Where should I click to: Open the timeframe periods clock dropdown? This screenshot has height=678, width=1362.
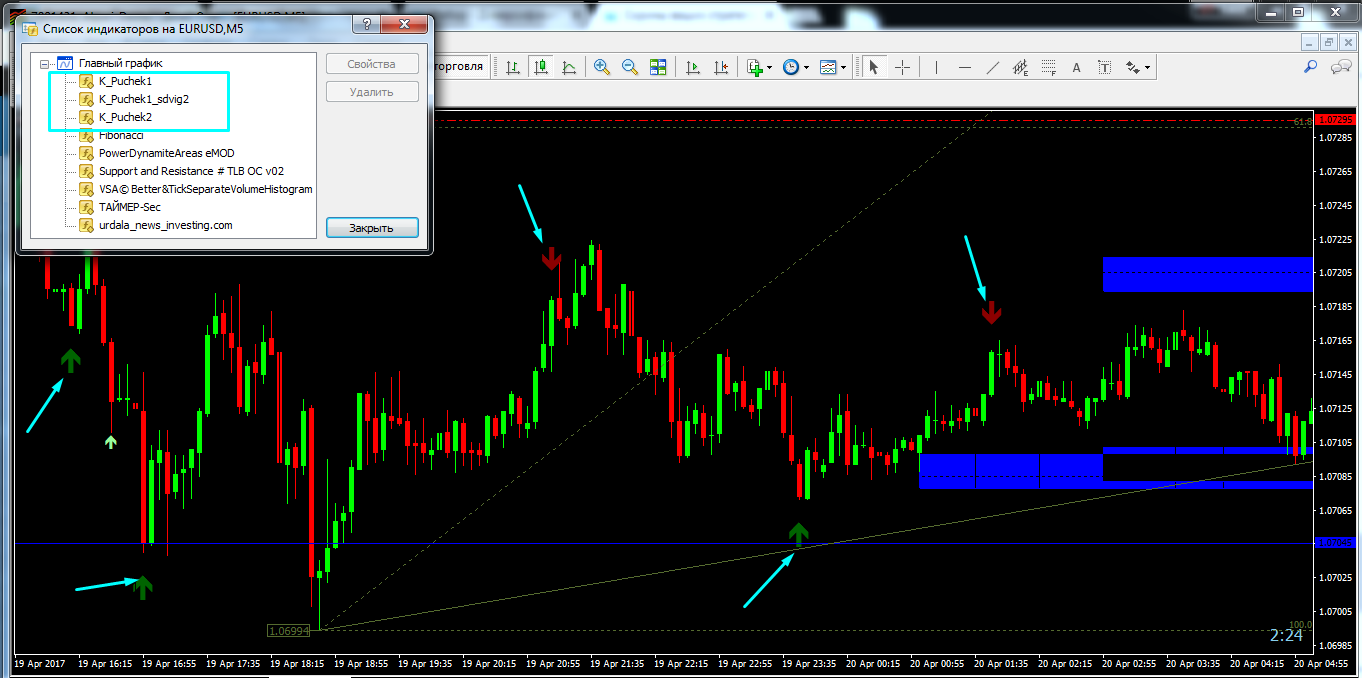(x=795, y=67)
